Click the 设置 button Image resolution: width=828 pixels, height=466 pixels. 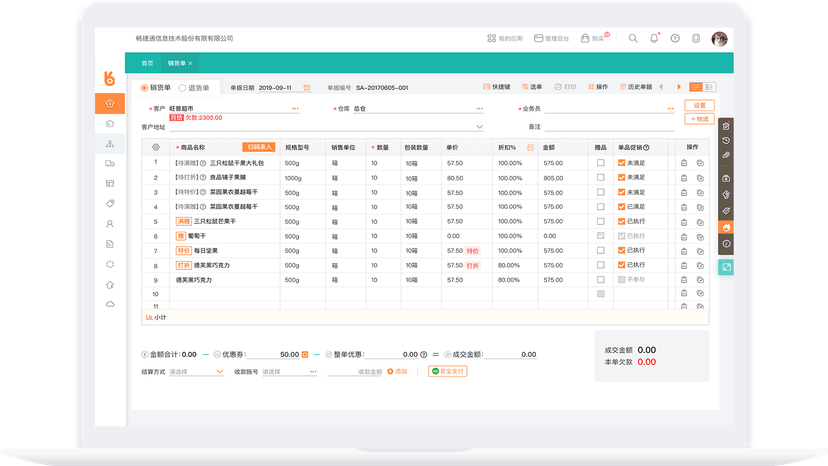699,105
